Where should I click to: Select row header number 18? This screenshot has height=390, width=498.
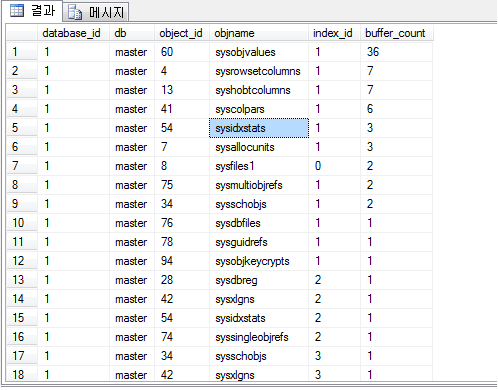22,375
